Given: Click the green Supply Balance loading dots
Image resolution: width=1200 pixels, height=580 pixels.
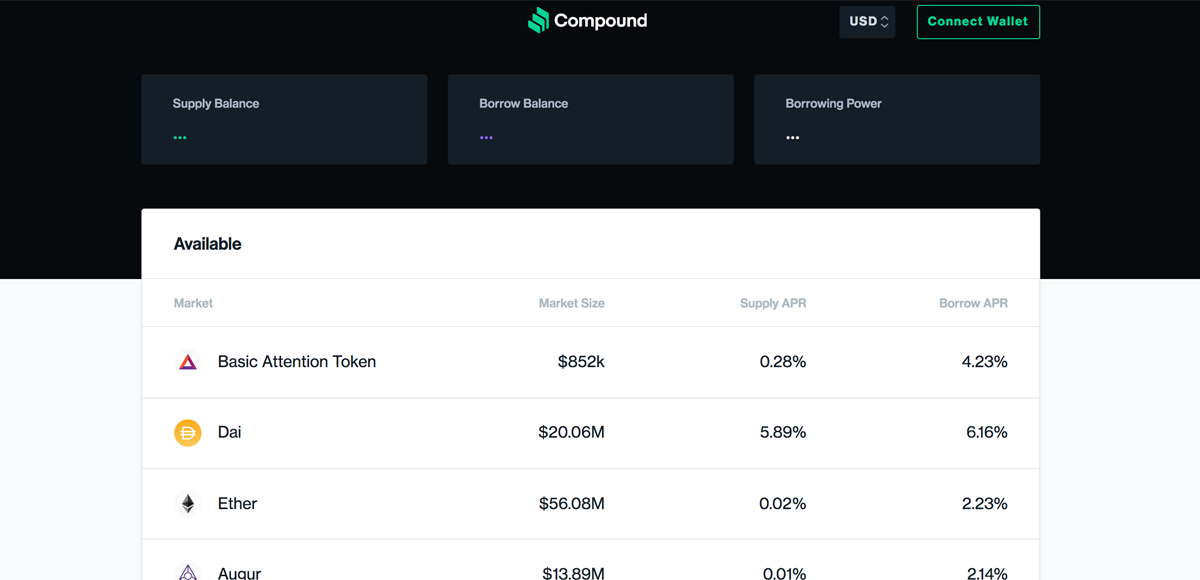Looking at the screenshot, I should [x=180, y=138].
